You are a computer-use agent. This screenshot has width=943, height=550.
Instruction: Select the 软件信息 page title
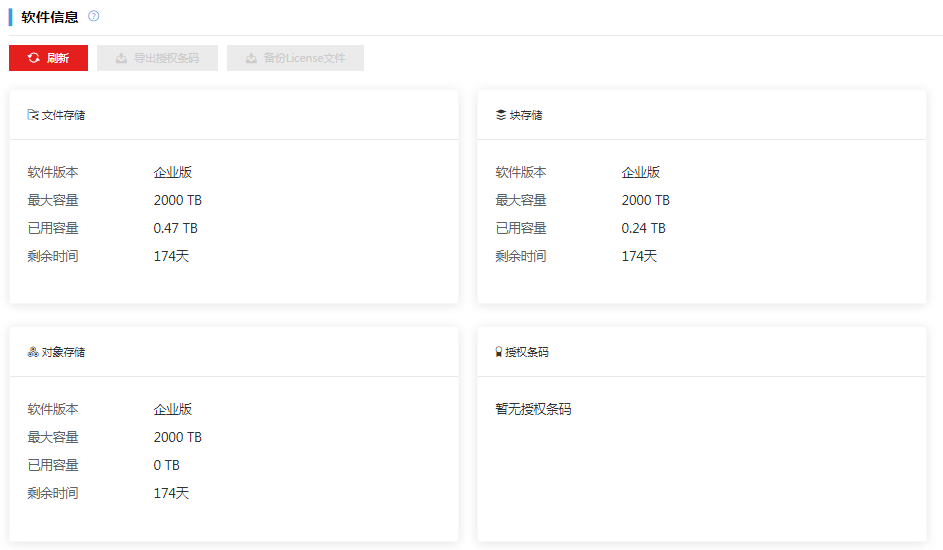50,17
